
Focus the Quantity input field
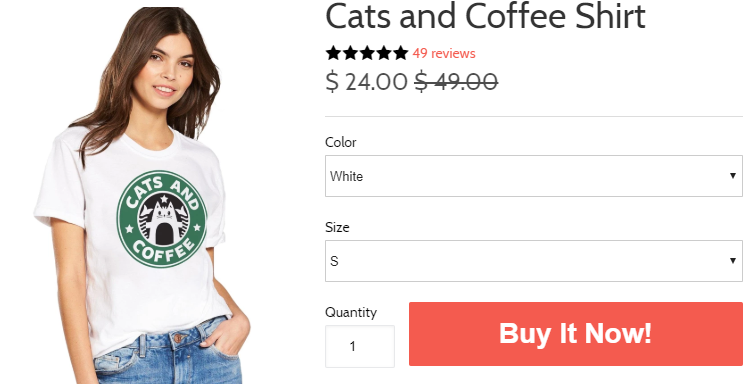point(360,347)
